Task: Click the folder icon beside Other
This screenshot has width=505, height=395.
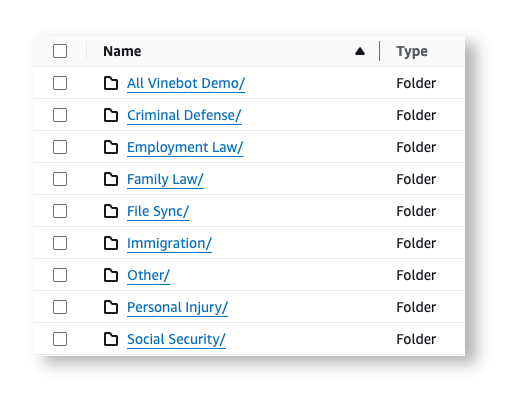Action: point(111,275)
